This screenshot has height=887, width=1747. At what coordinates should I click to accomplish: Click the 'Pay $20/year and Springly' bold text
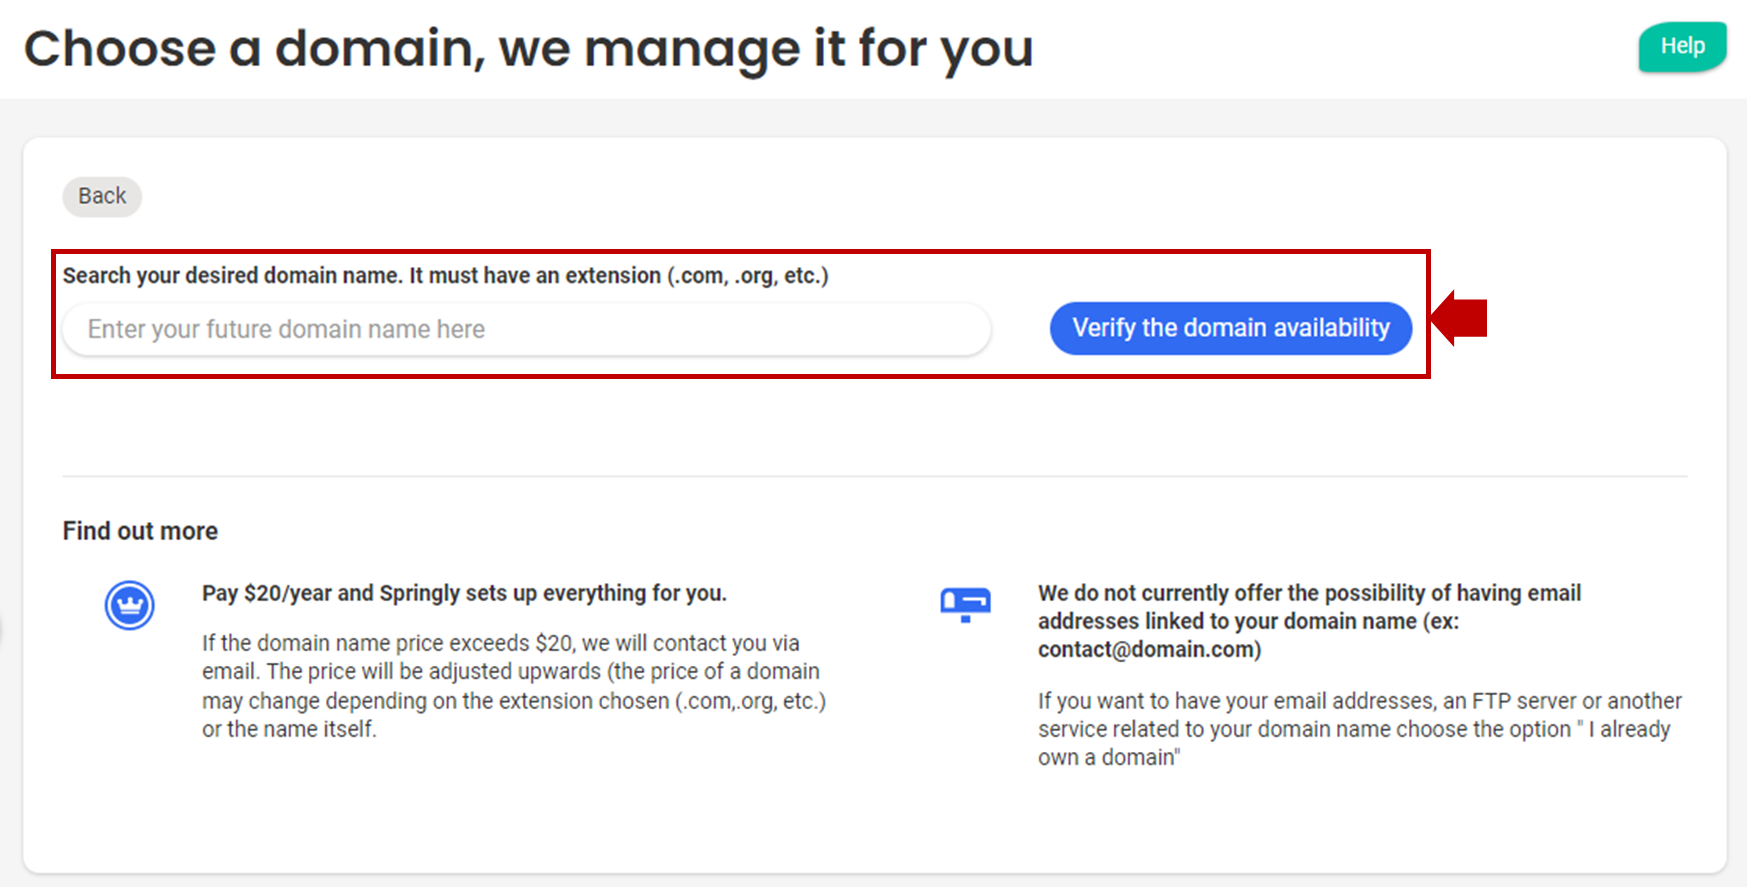464,593
